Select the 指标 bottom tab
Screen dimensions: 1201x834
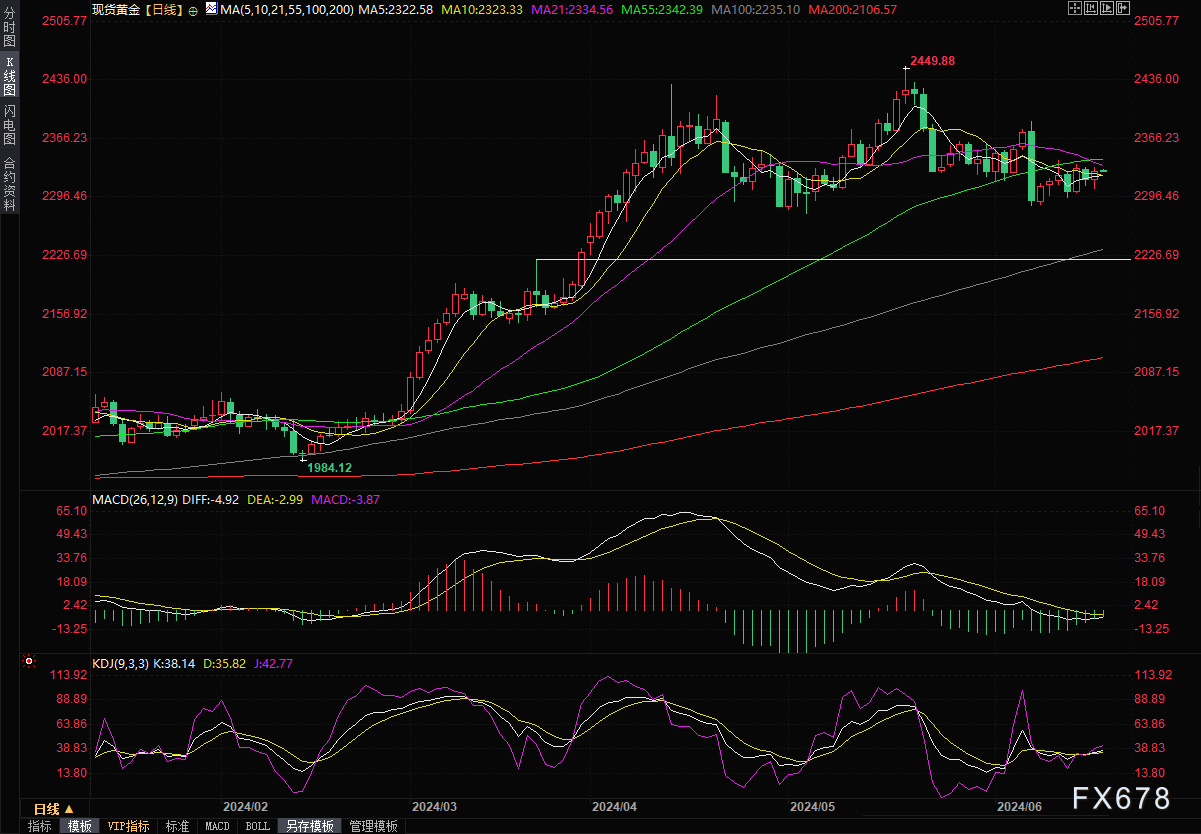[40, 826]
